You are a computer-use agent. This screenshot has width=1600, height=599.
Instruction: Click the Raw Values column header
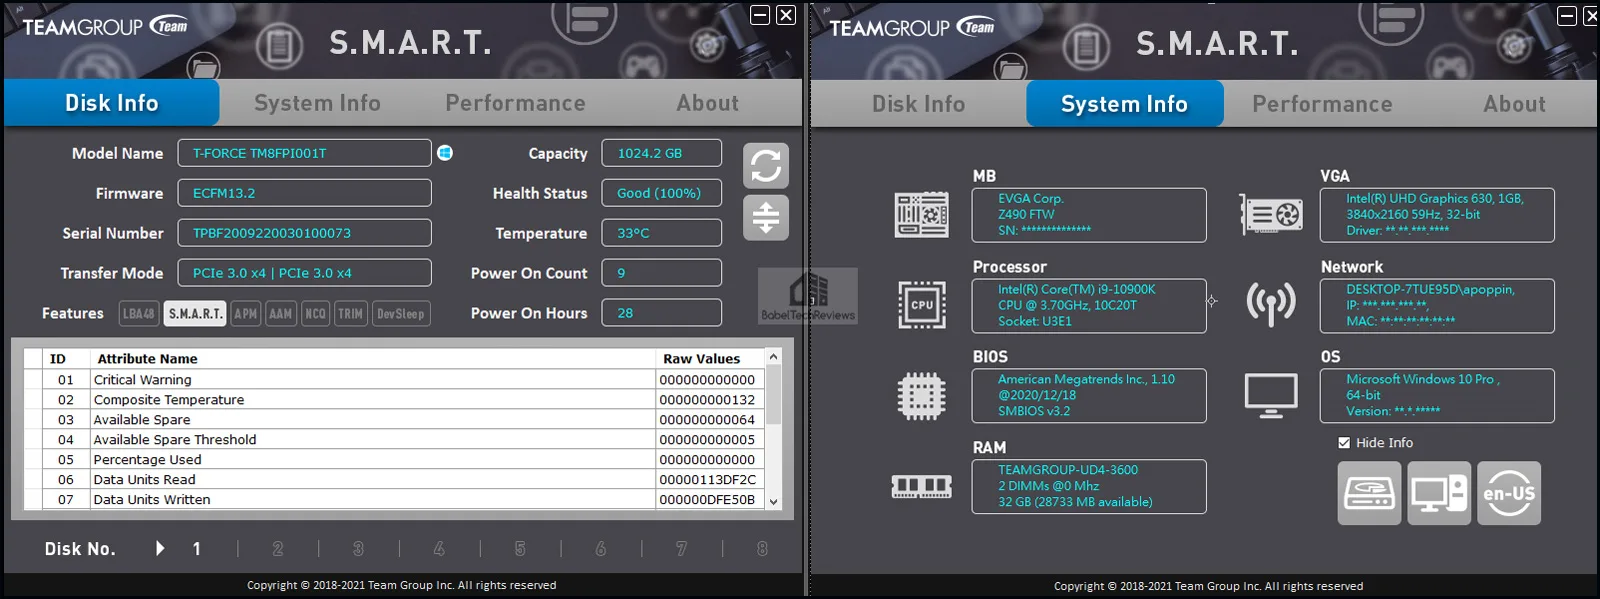click(x=710, y=359)
